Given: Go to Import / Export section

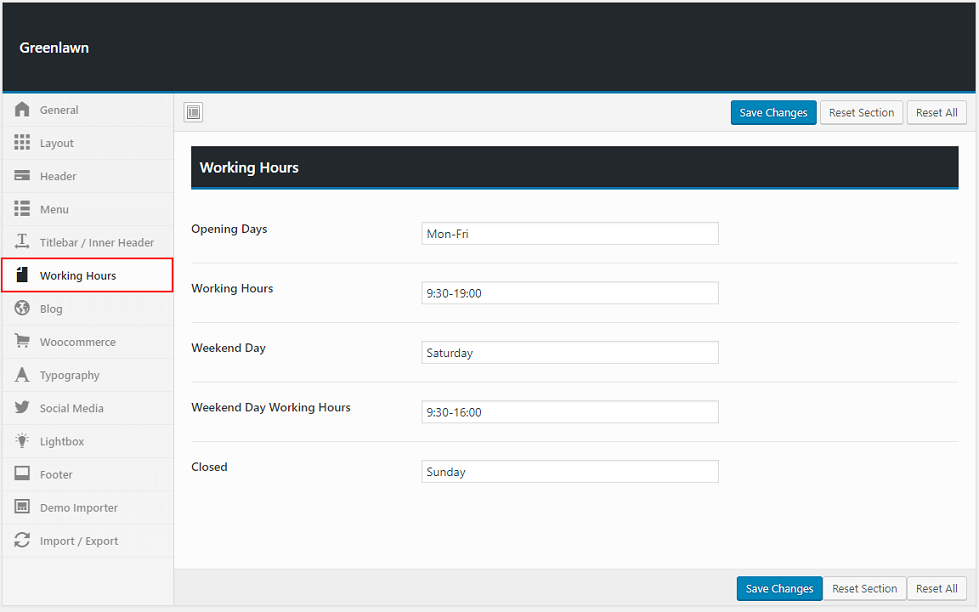Looking at the screenshot, I should point(78,541).
